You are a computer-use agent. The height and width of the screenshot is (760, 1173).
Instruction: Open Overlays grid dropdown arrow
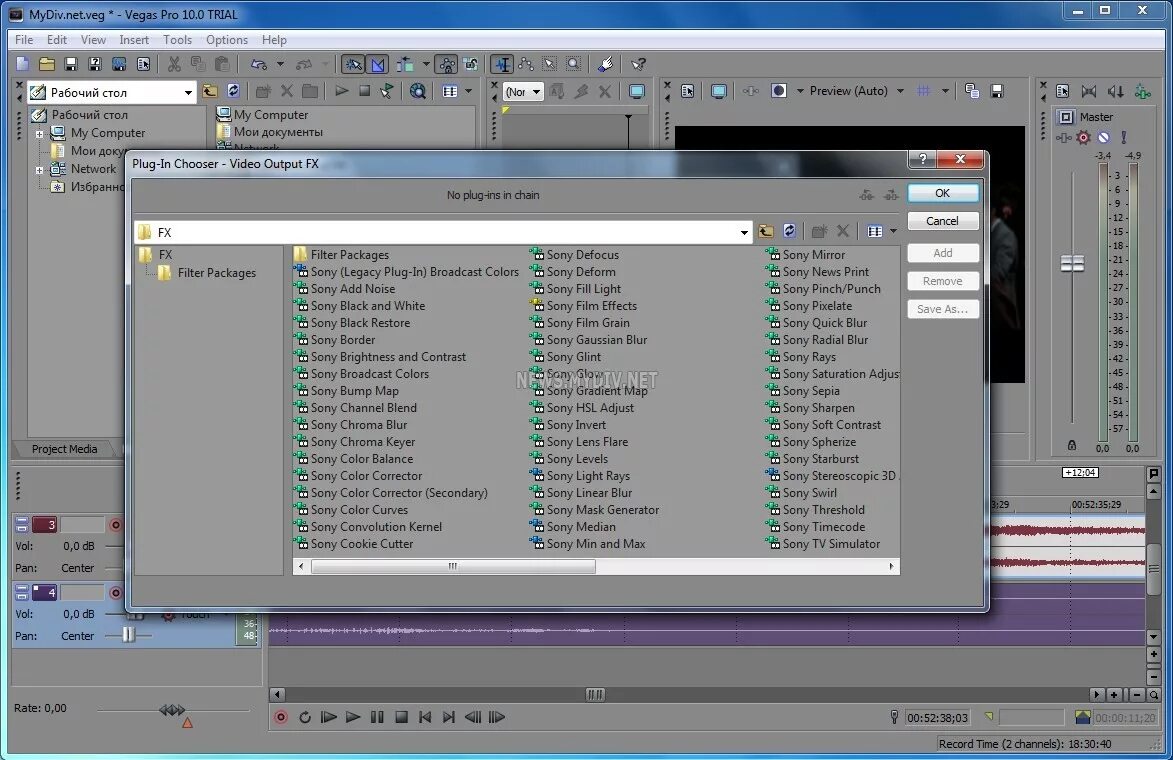pyautogui.click(x=945, y=91)
